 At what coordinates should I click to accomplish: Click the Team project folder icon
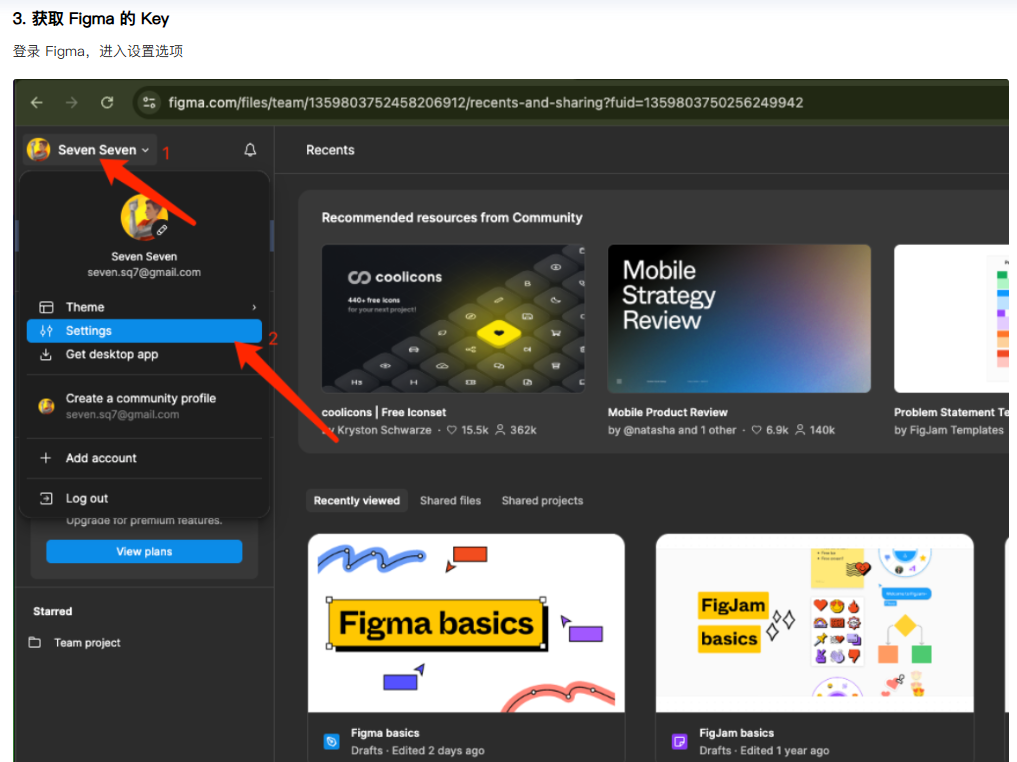35,642
